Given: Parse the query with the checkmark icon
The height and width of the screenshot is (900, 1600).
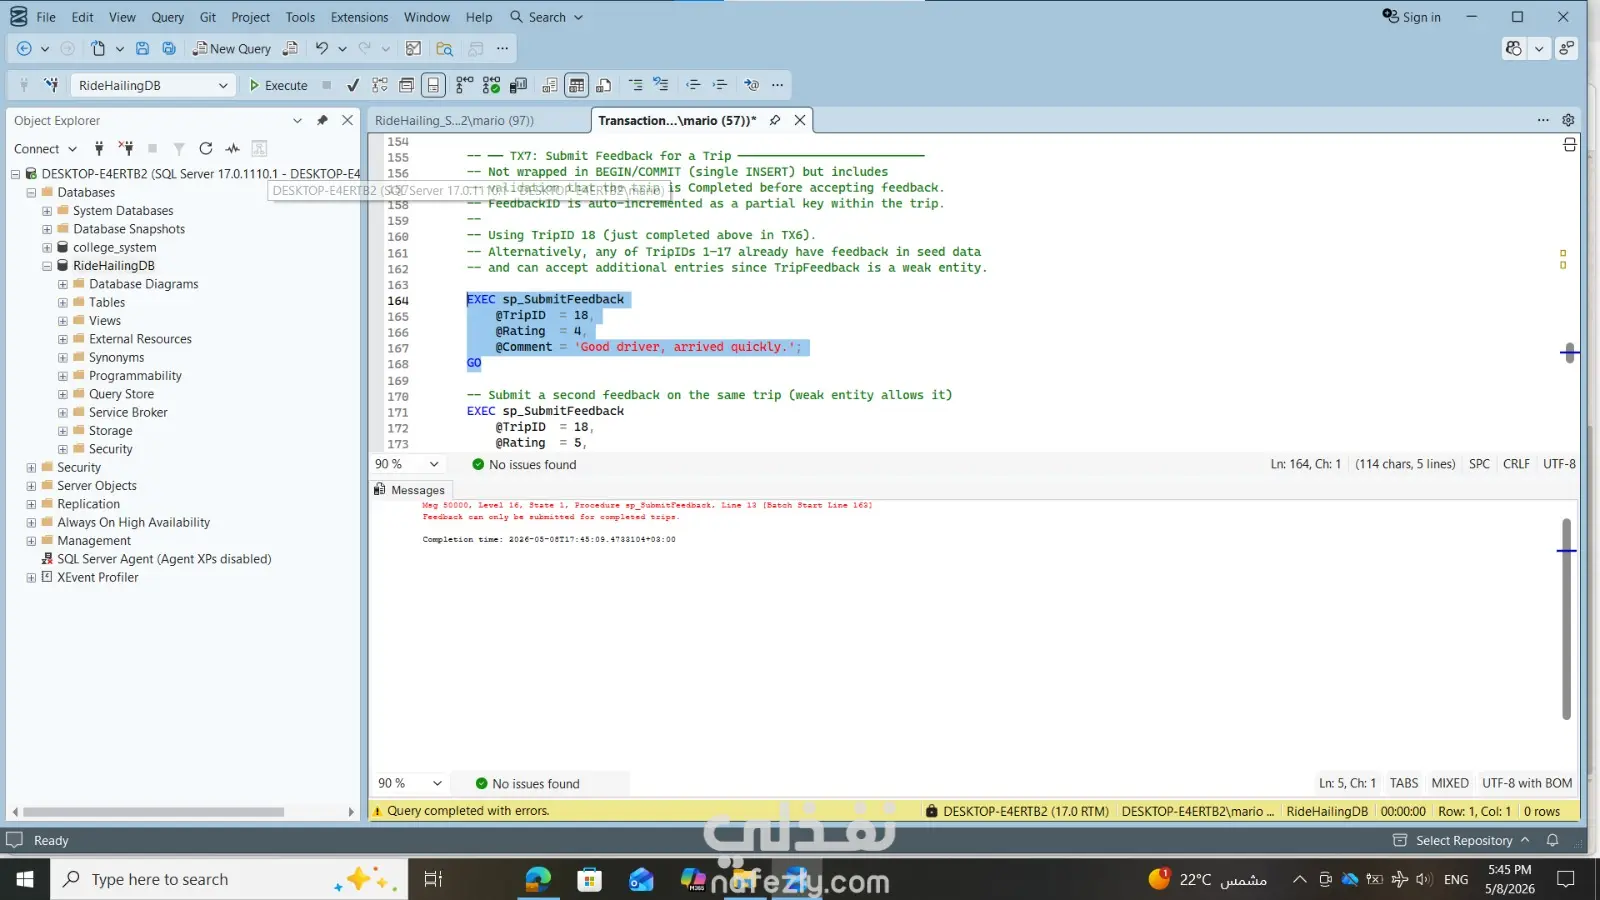Looking at the screenshot, I should click(353, 85).
